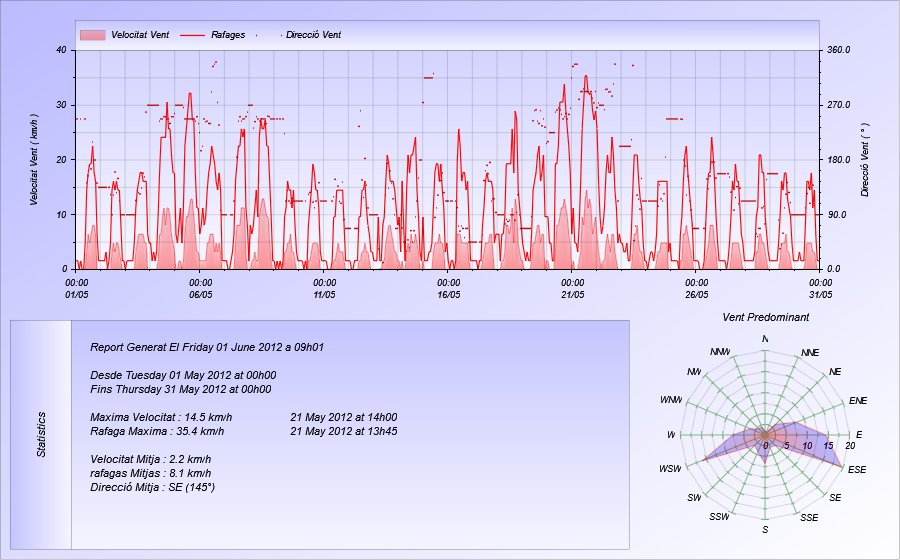Select the NNE label on wind rose
Viewport: 900px width, 560px height.
810,353
